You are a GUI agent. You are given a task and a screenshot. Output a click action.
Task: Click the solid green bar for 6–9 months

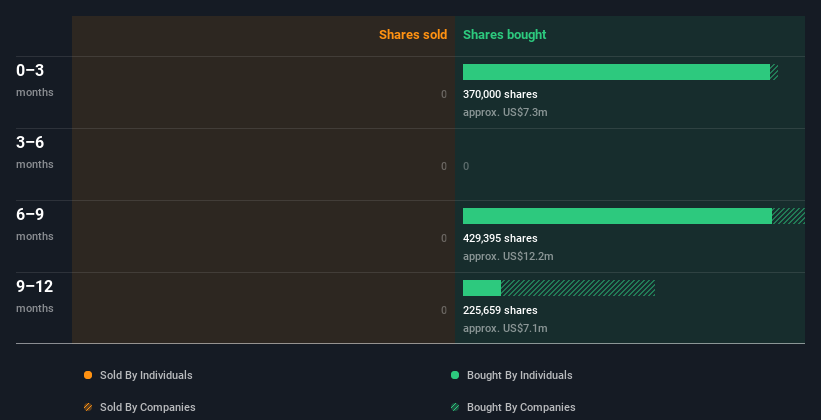pyautogui.click(x=617, y=216)
